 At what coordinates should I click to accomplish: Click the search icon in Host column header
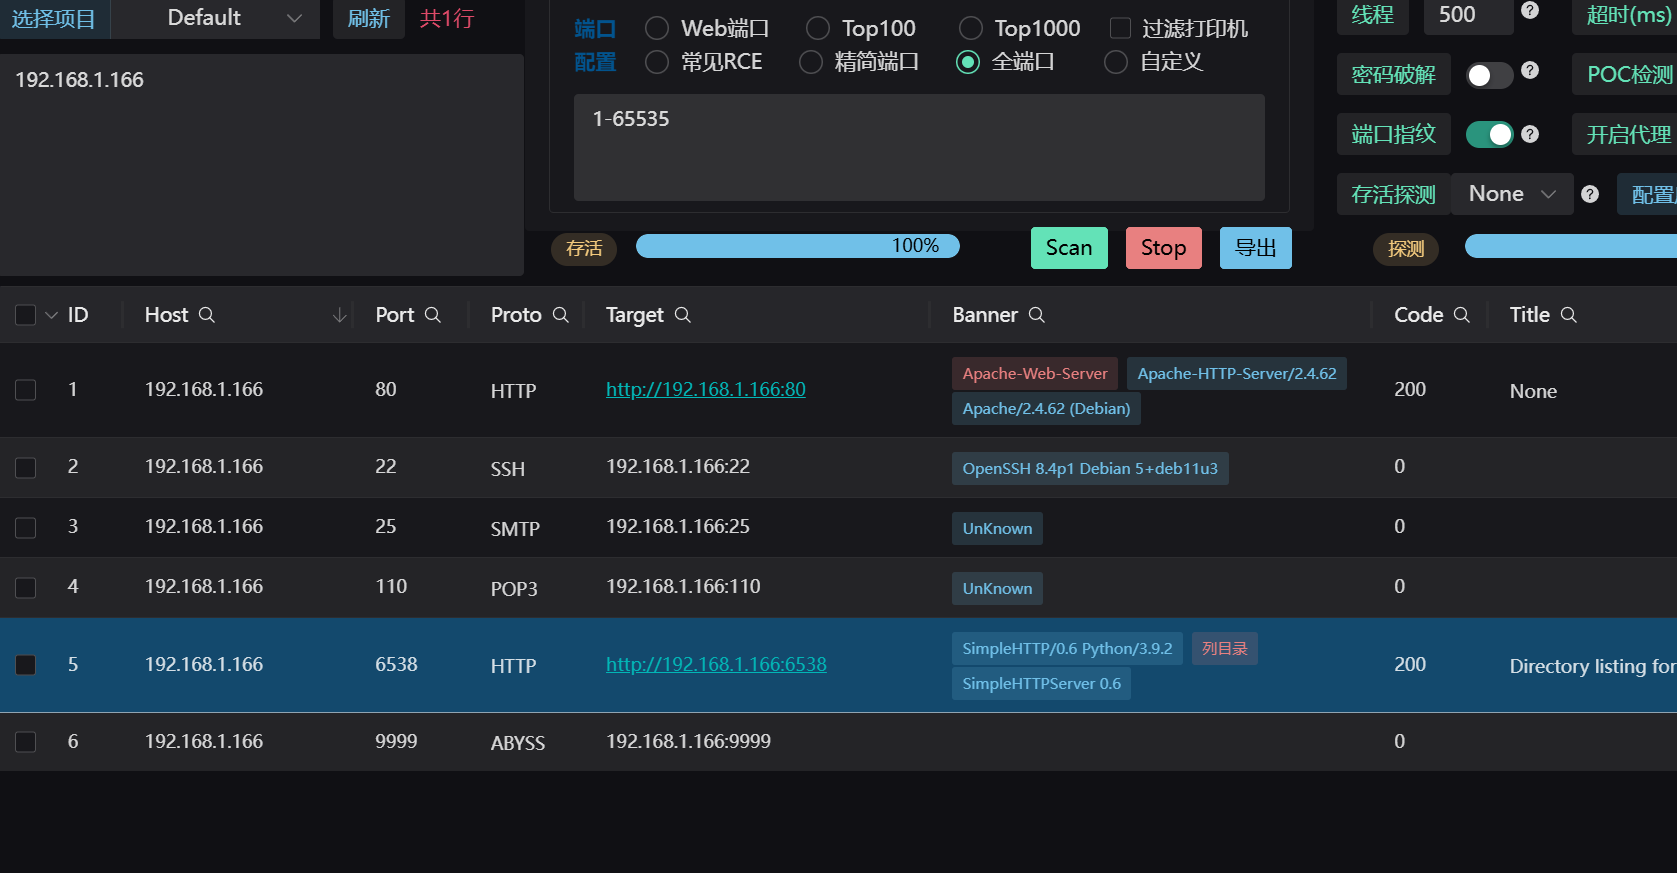tap(207, 315)
